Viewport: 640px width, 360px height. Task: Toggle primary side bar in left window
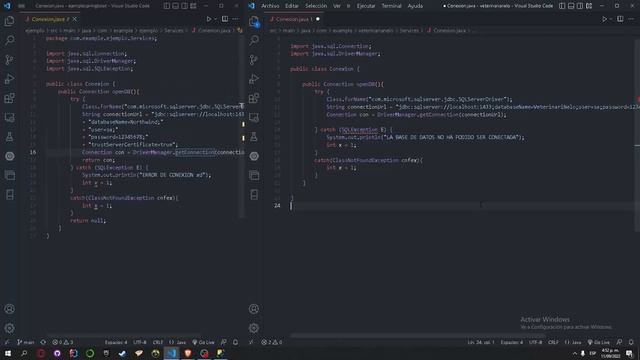(x=167, y=6)
